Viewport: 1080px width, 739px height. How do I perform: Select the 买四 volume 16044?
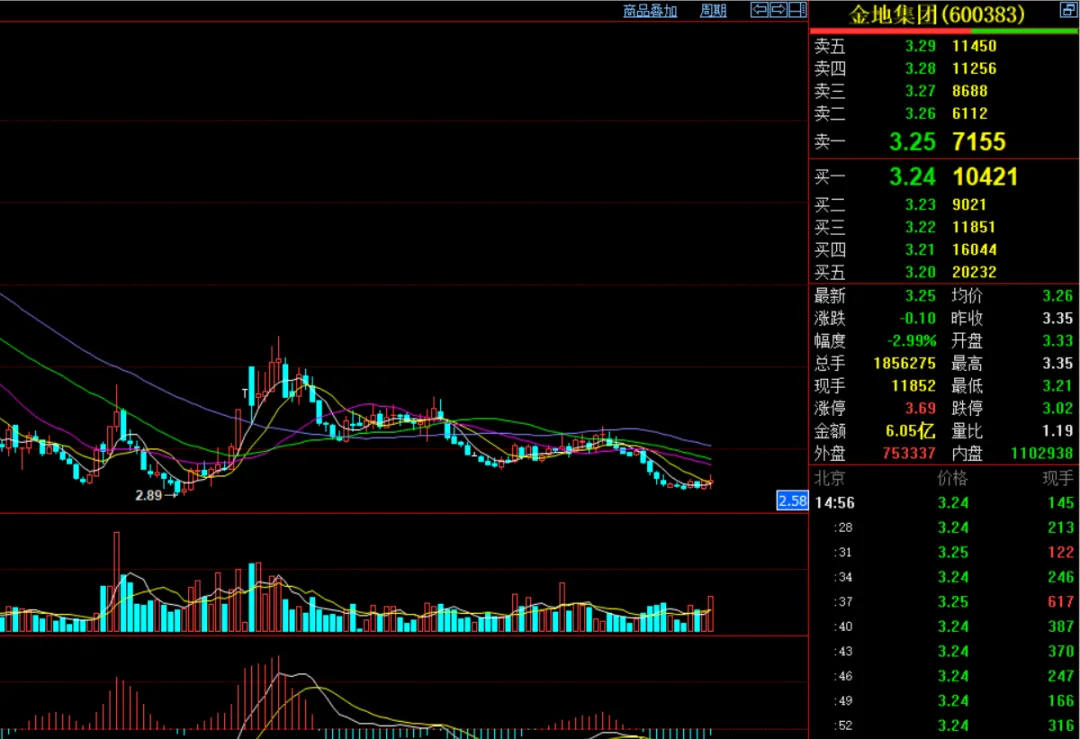point(974,250)
